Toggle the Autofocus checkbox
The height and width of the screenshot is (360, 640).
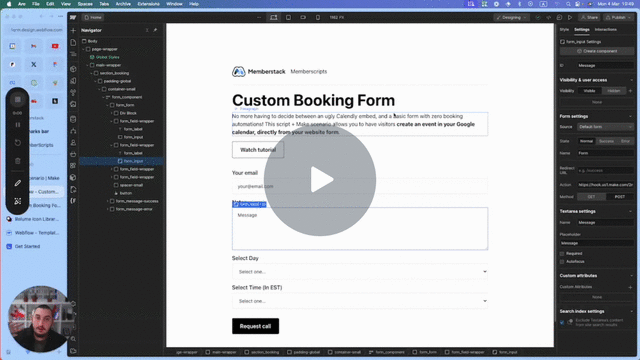pos(562,262)
